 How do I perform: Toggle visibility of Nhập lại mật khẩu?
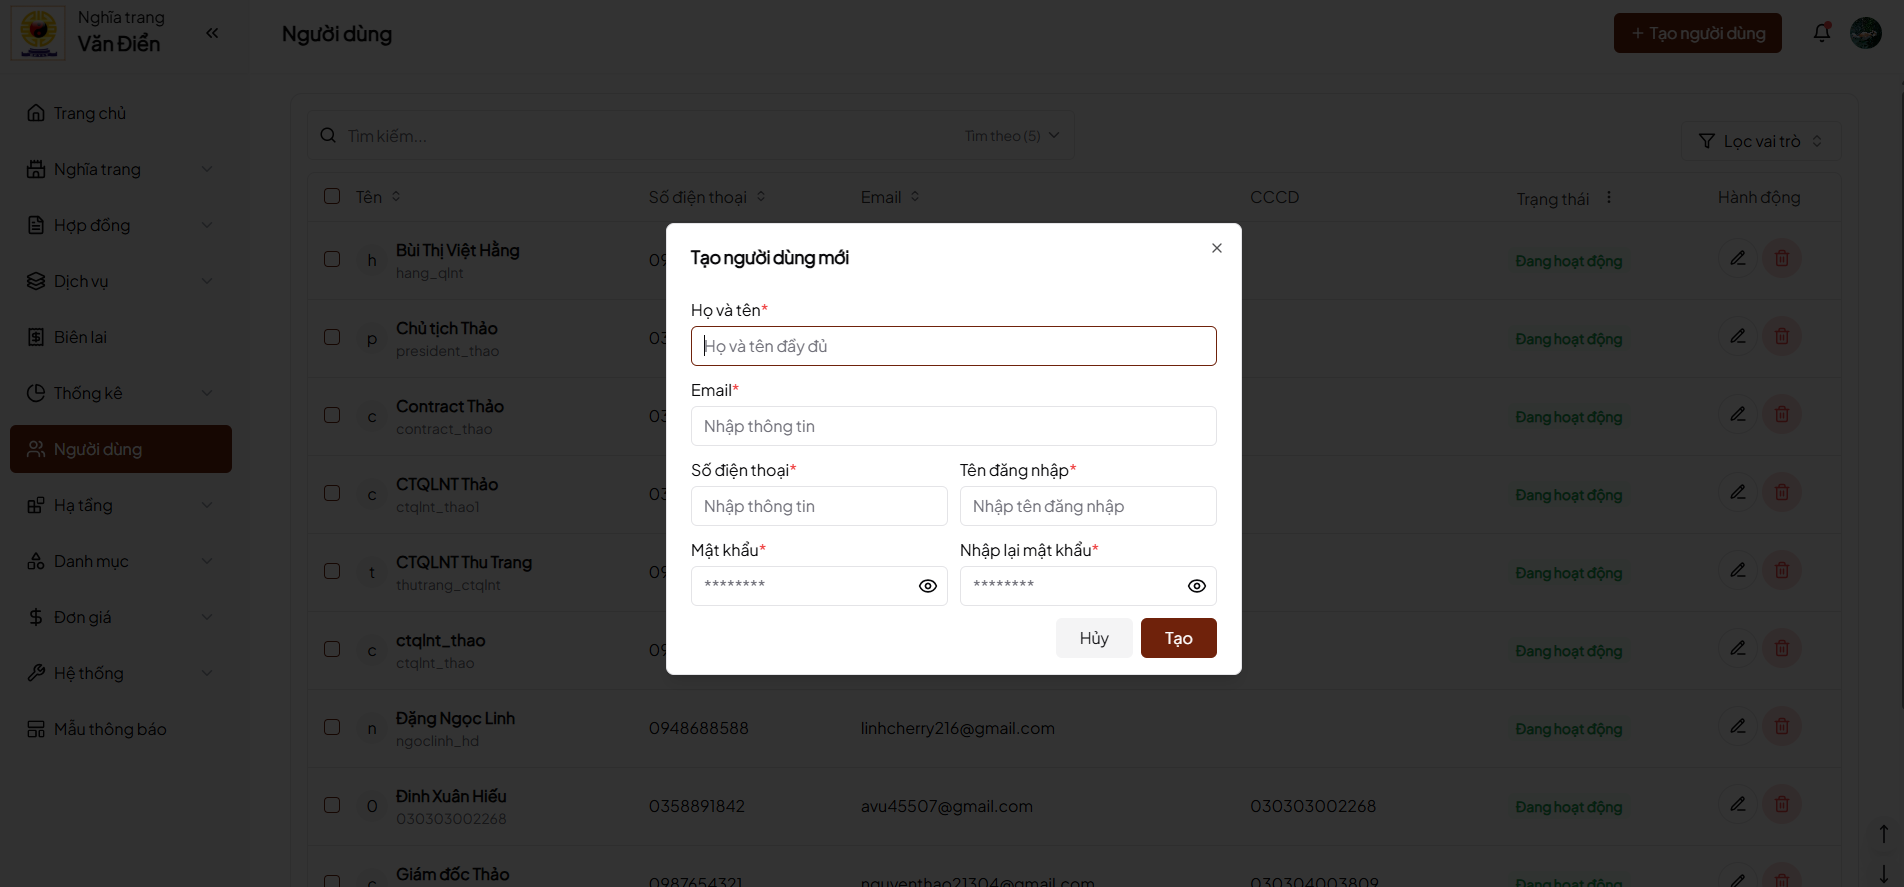1196,586
